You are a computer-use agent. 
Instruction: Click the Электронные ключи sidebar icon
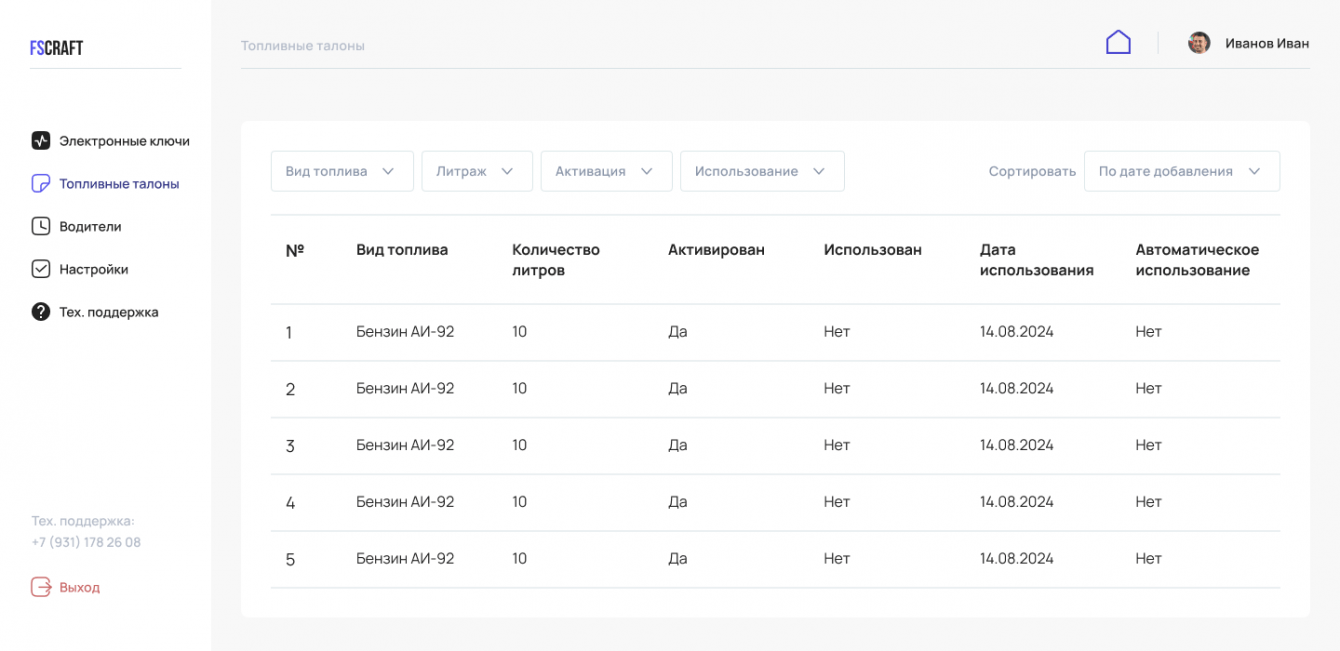pos(40,141)
